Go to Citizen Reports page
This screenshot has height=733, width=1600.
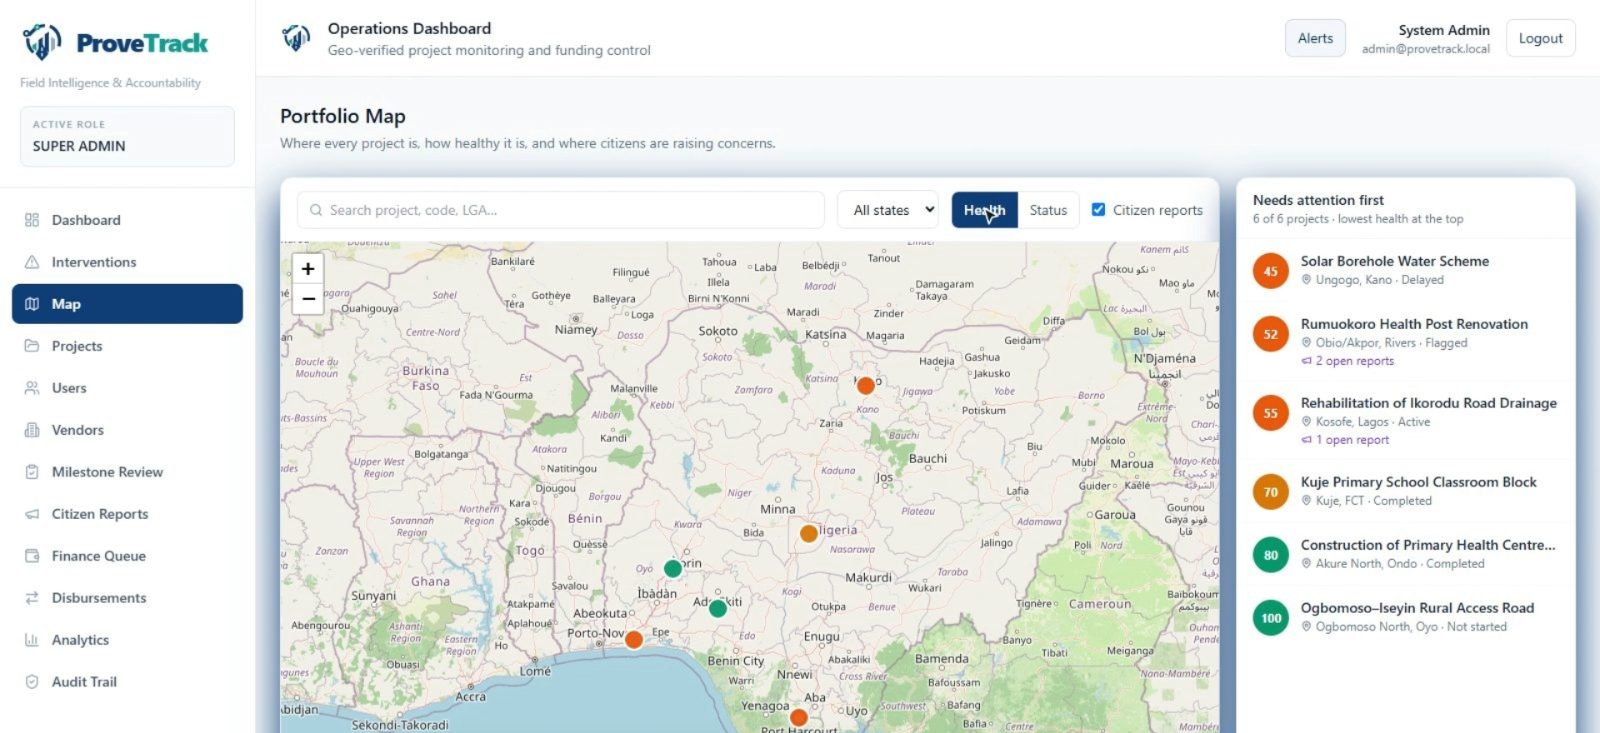point(127,514)
